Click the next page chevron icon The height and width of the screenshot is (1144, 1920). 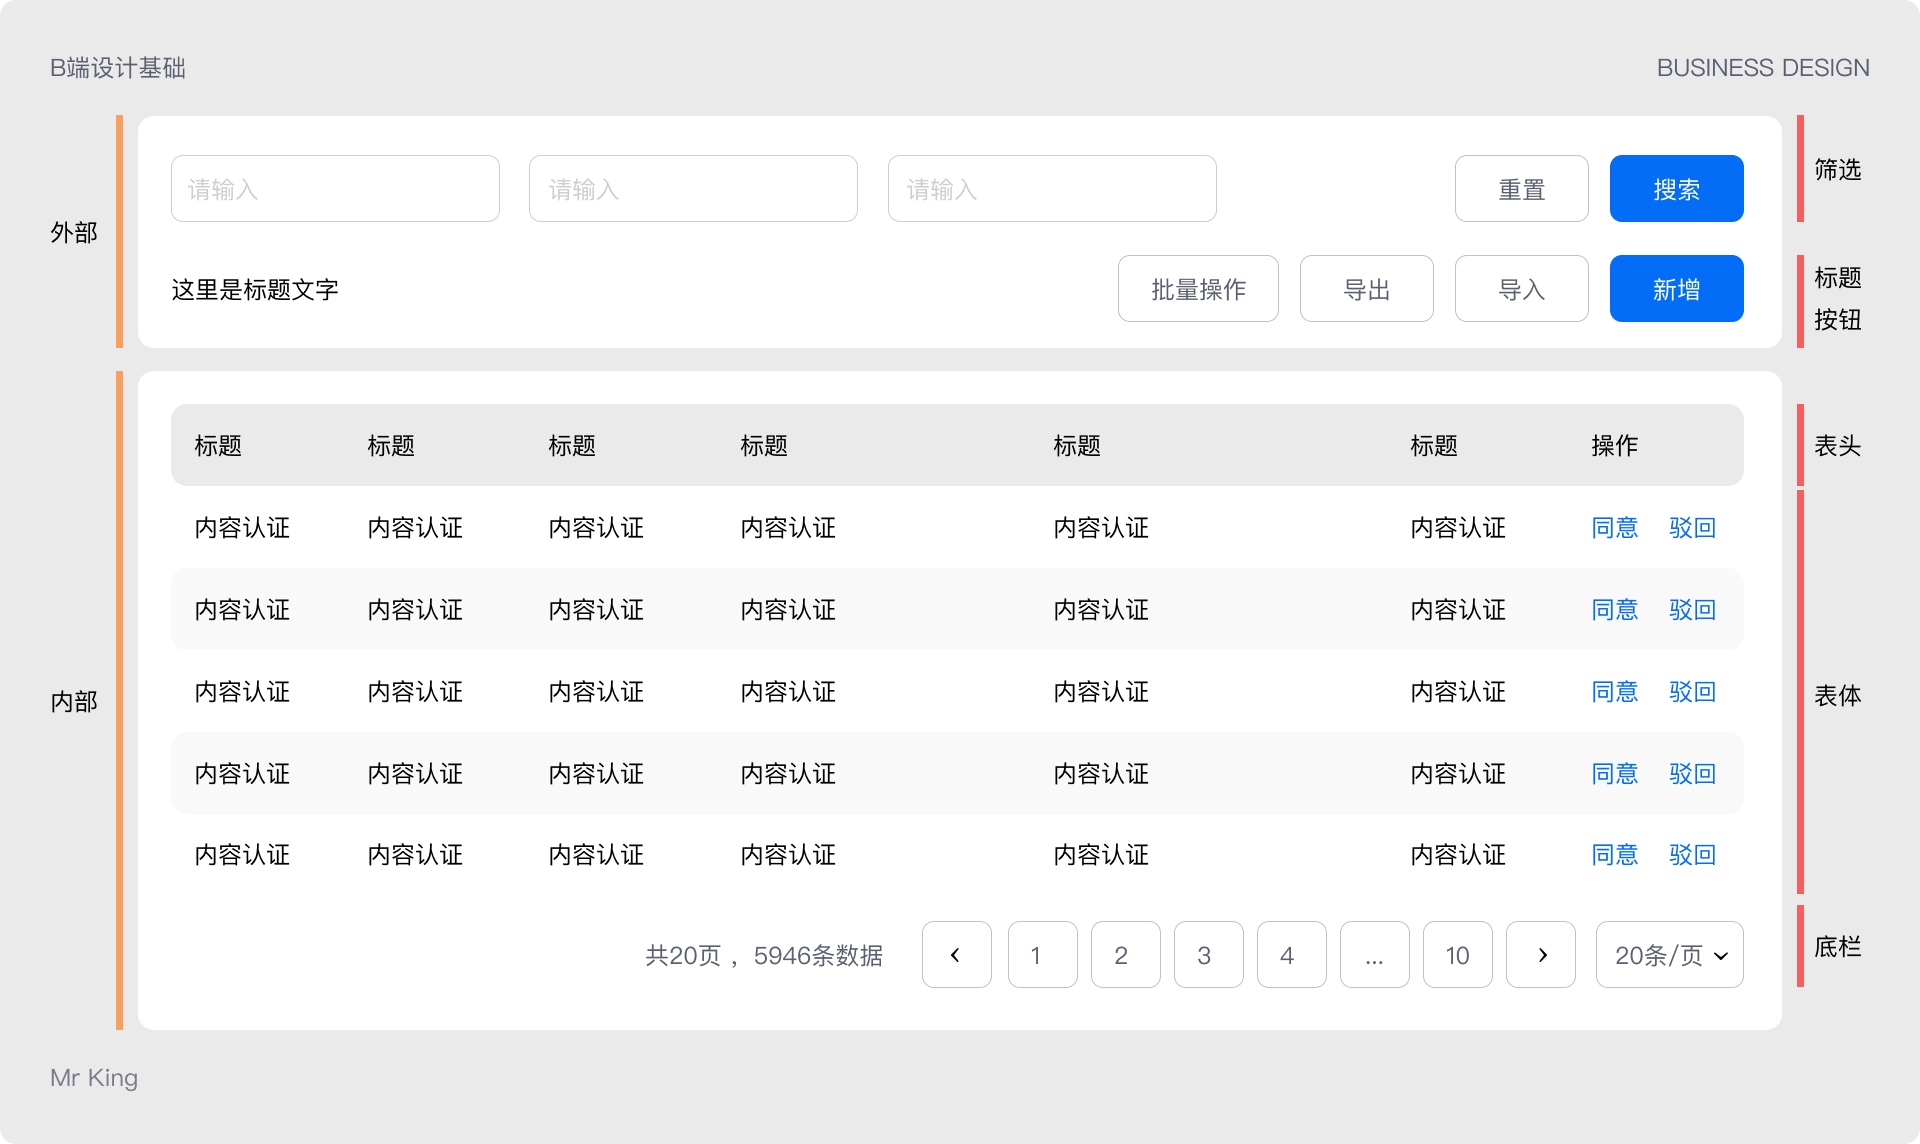[1540, 954]
